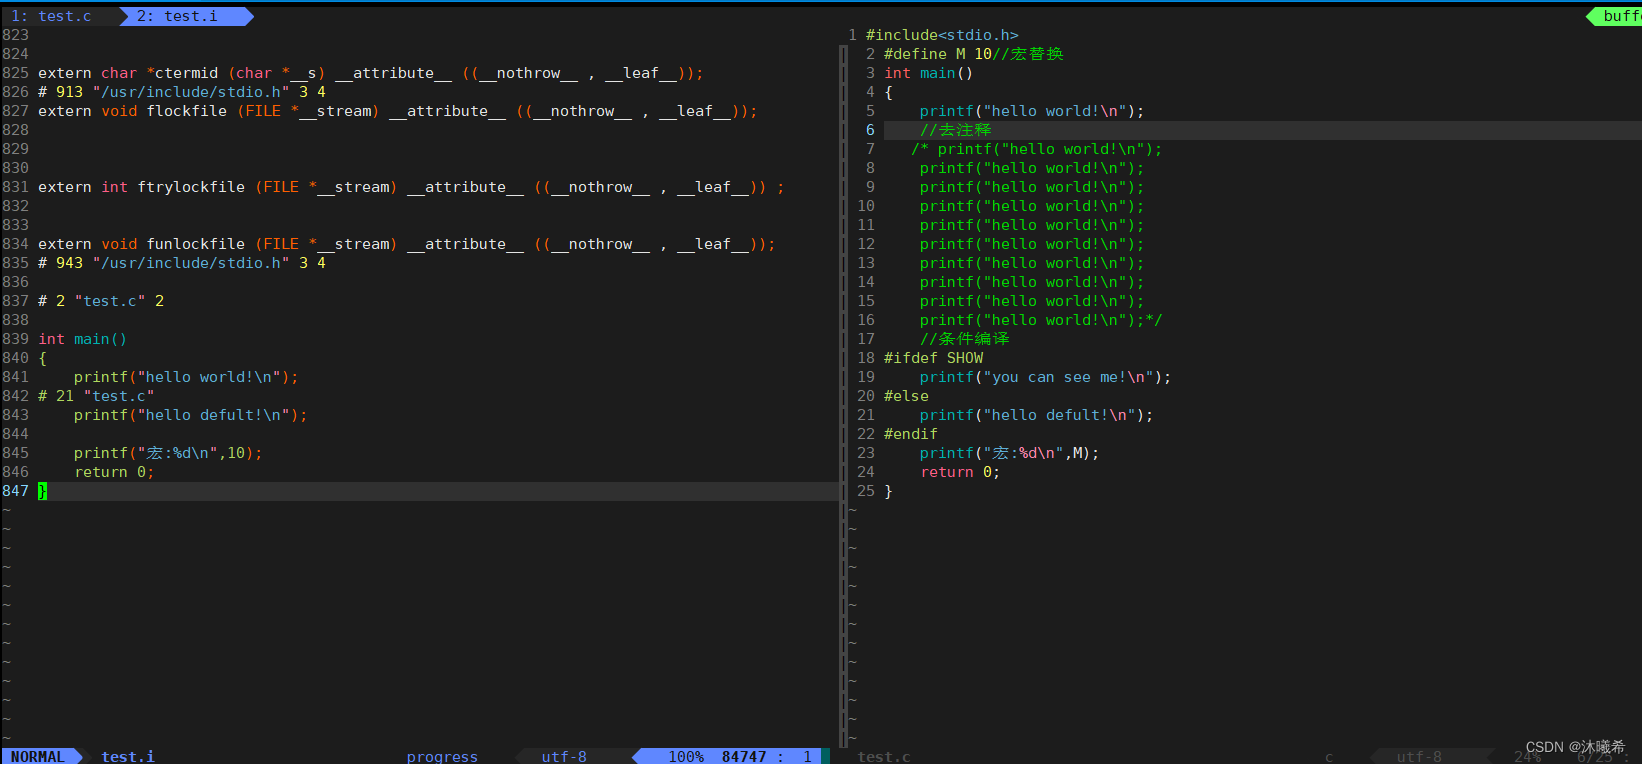This screenshot has height=764, width=1642.
Task: Click 'extern char *ctermid' line 825
Action: coord(371,73)
